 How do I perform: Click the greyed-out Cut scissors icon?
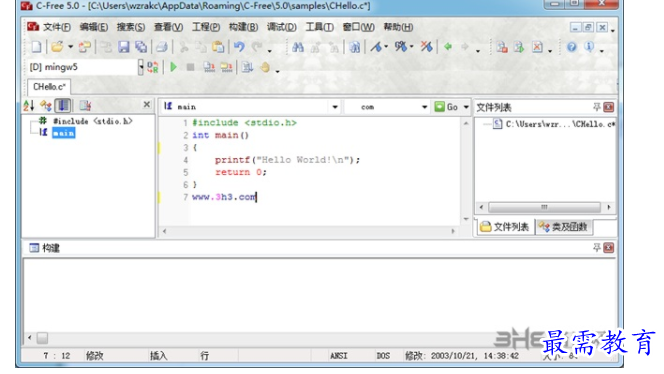coord(184,47)
